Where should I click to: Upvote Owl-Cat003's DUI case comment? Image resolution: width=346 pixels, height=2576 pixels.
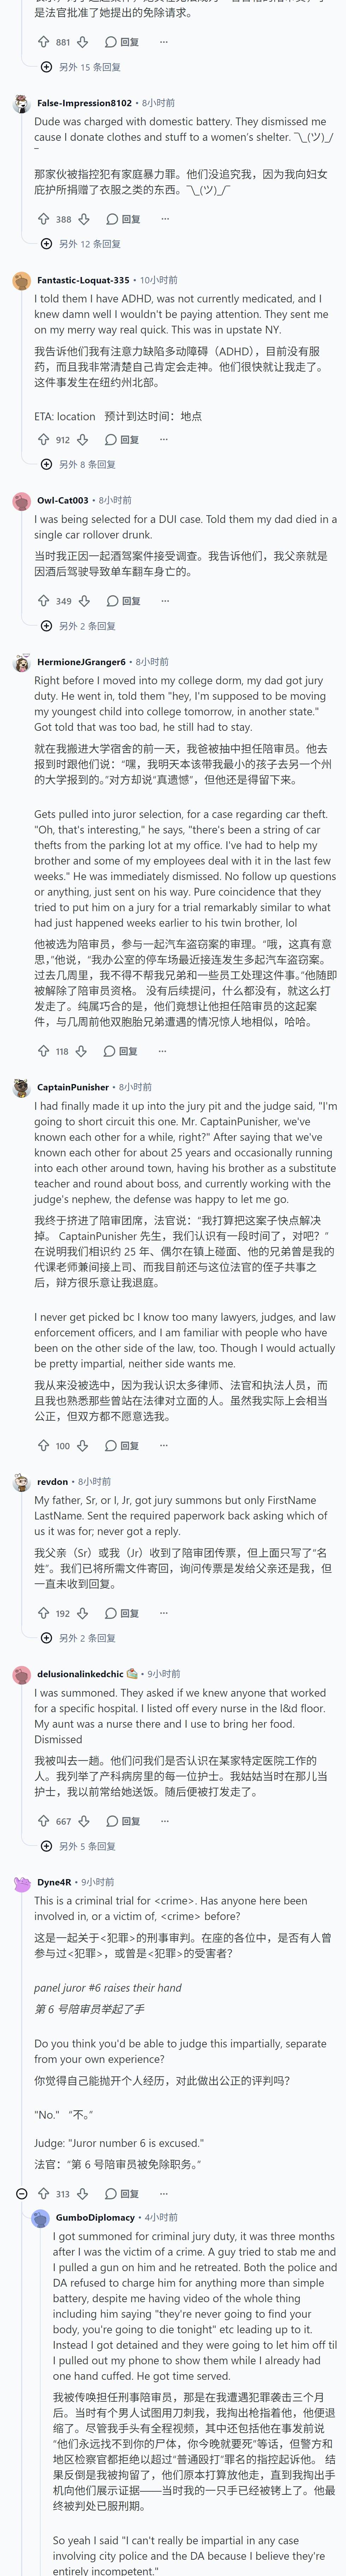click(x=43, y=601)
